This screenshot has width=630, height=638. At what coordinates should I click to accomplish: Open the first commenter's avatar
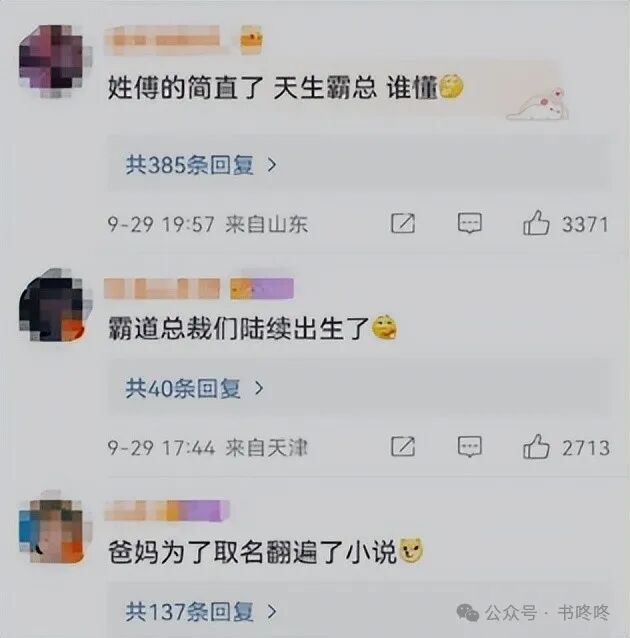point(52,61)
